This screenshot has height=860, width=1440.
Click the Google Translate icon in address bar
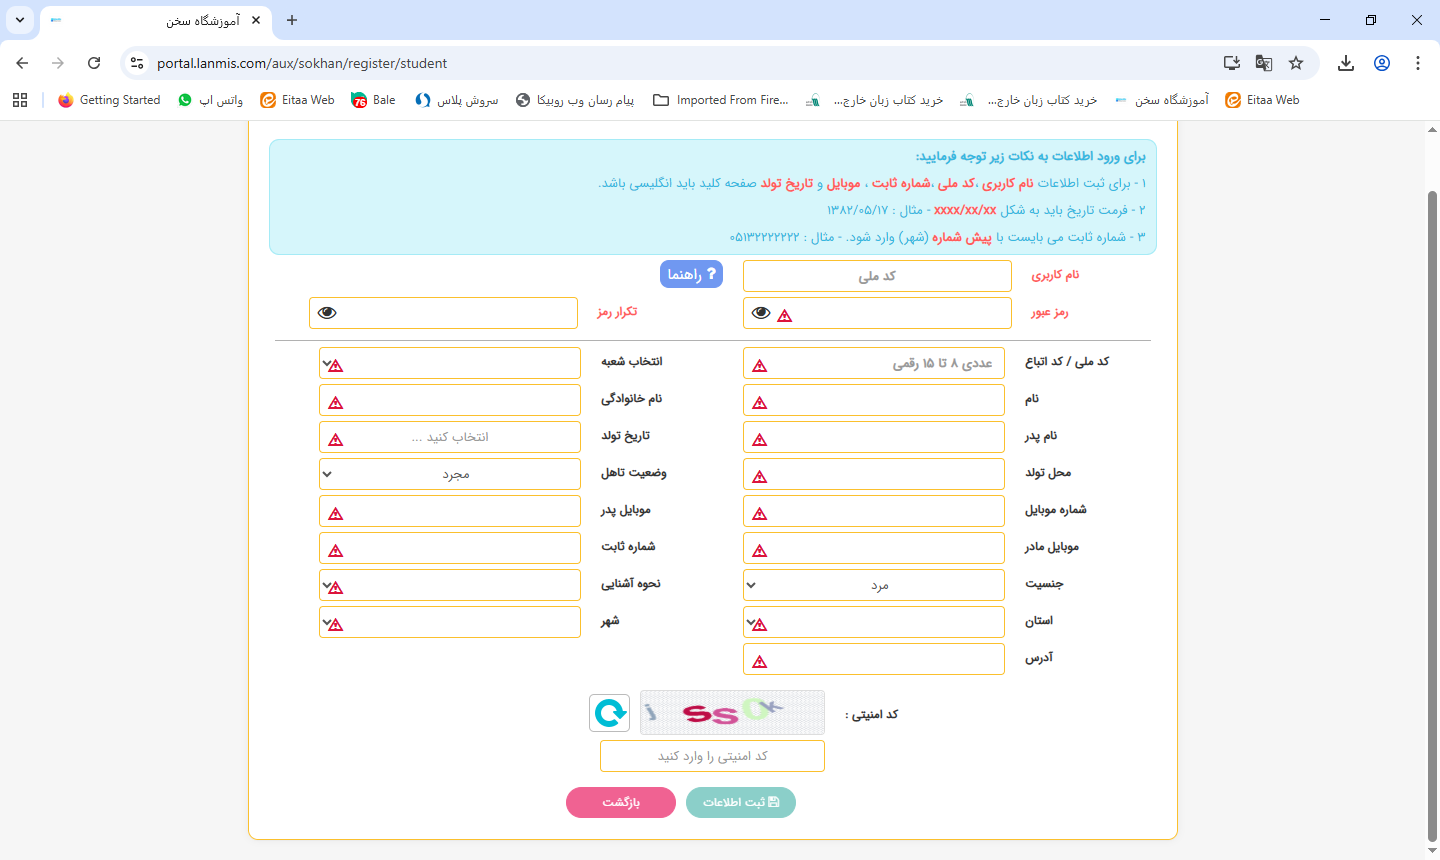(1263, 62)
